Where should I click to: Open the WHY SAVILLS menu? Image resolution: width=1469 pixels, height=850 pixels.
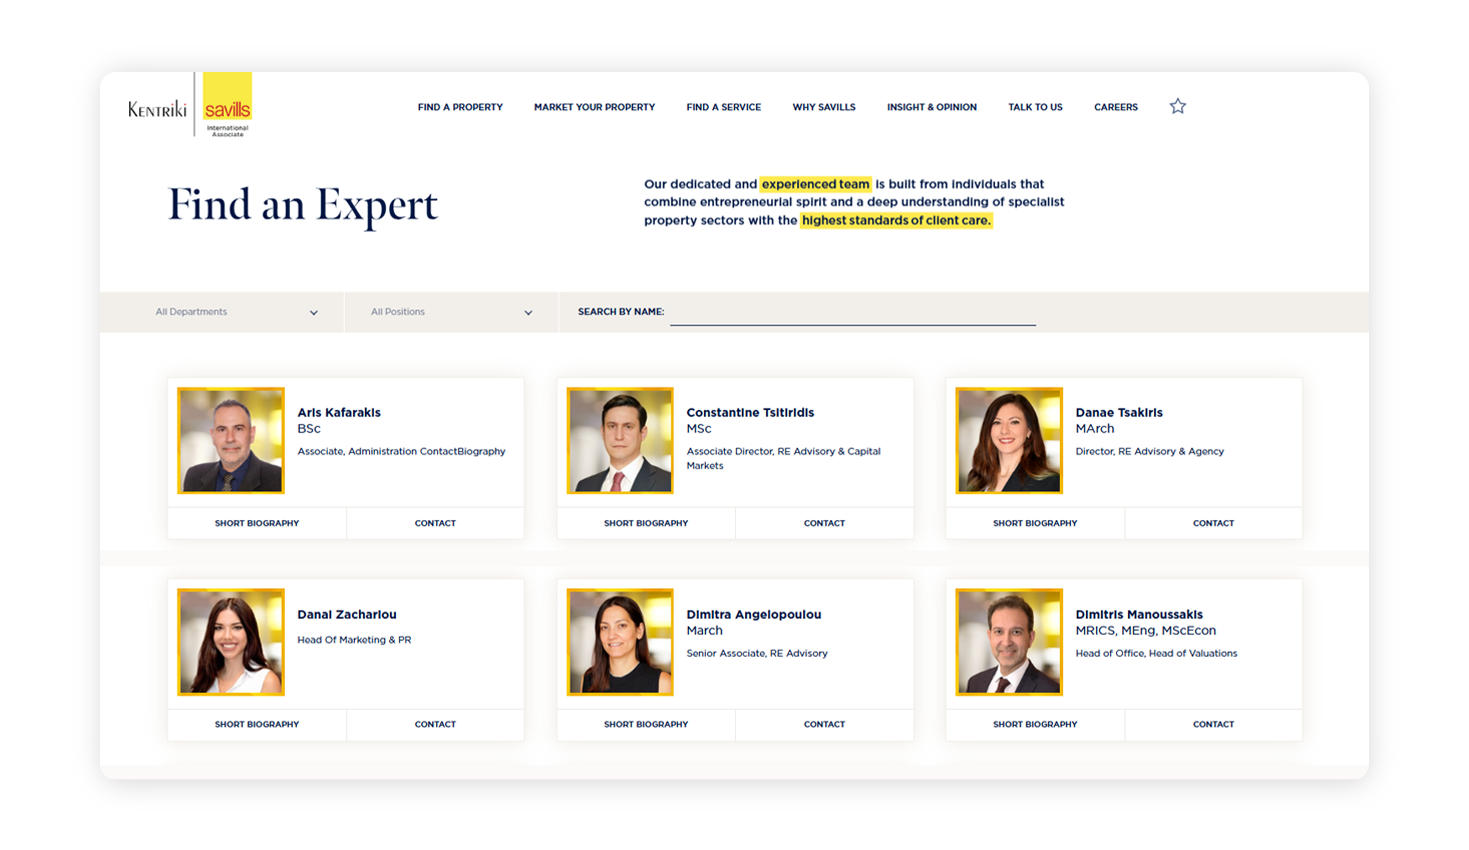pyautogui.click(x=823, y=106)
